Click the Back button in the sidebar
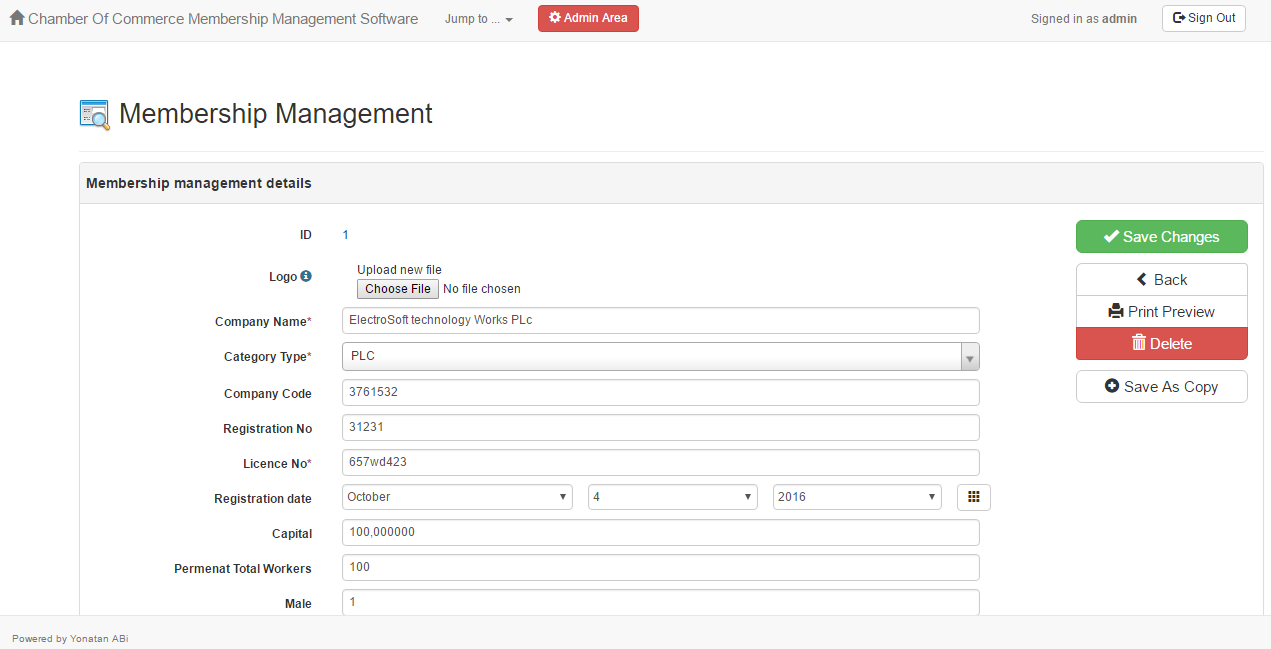 point(1161,279)
